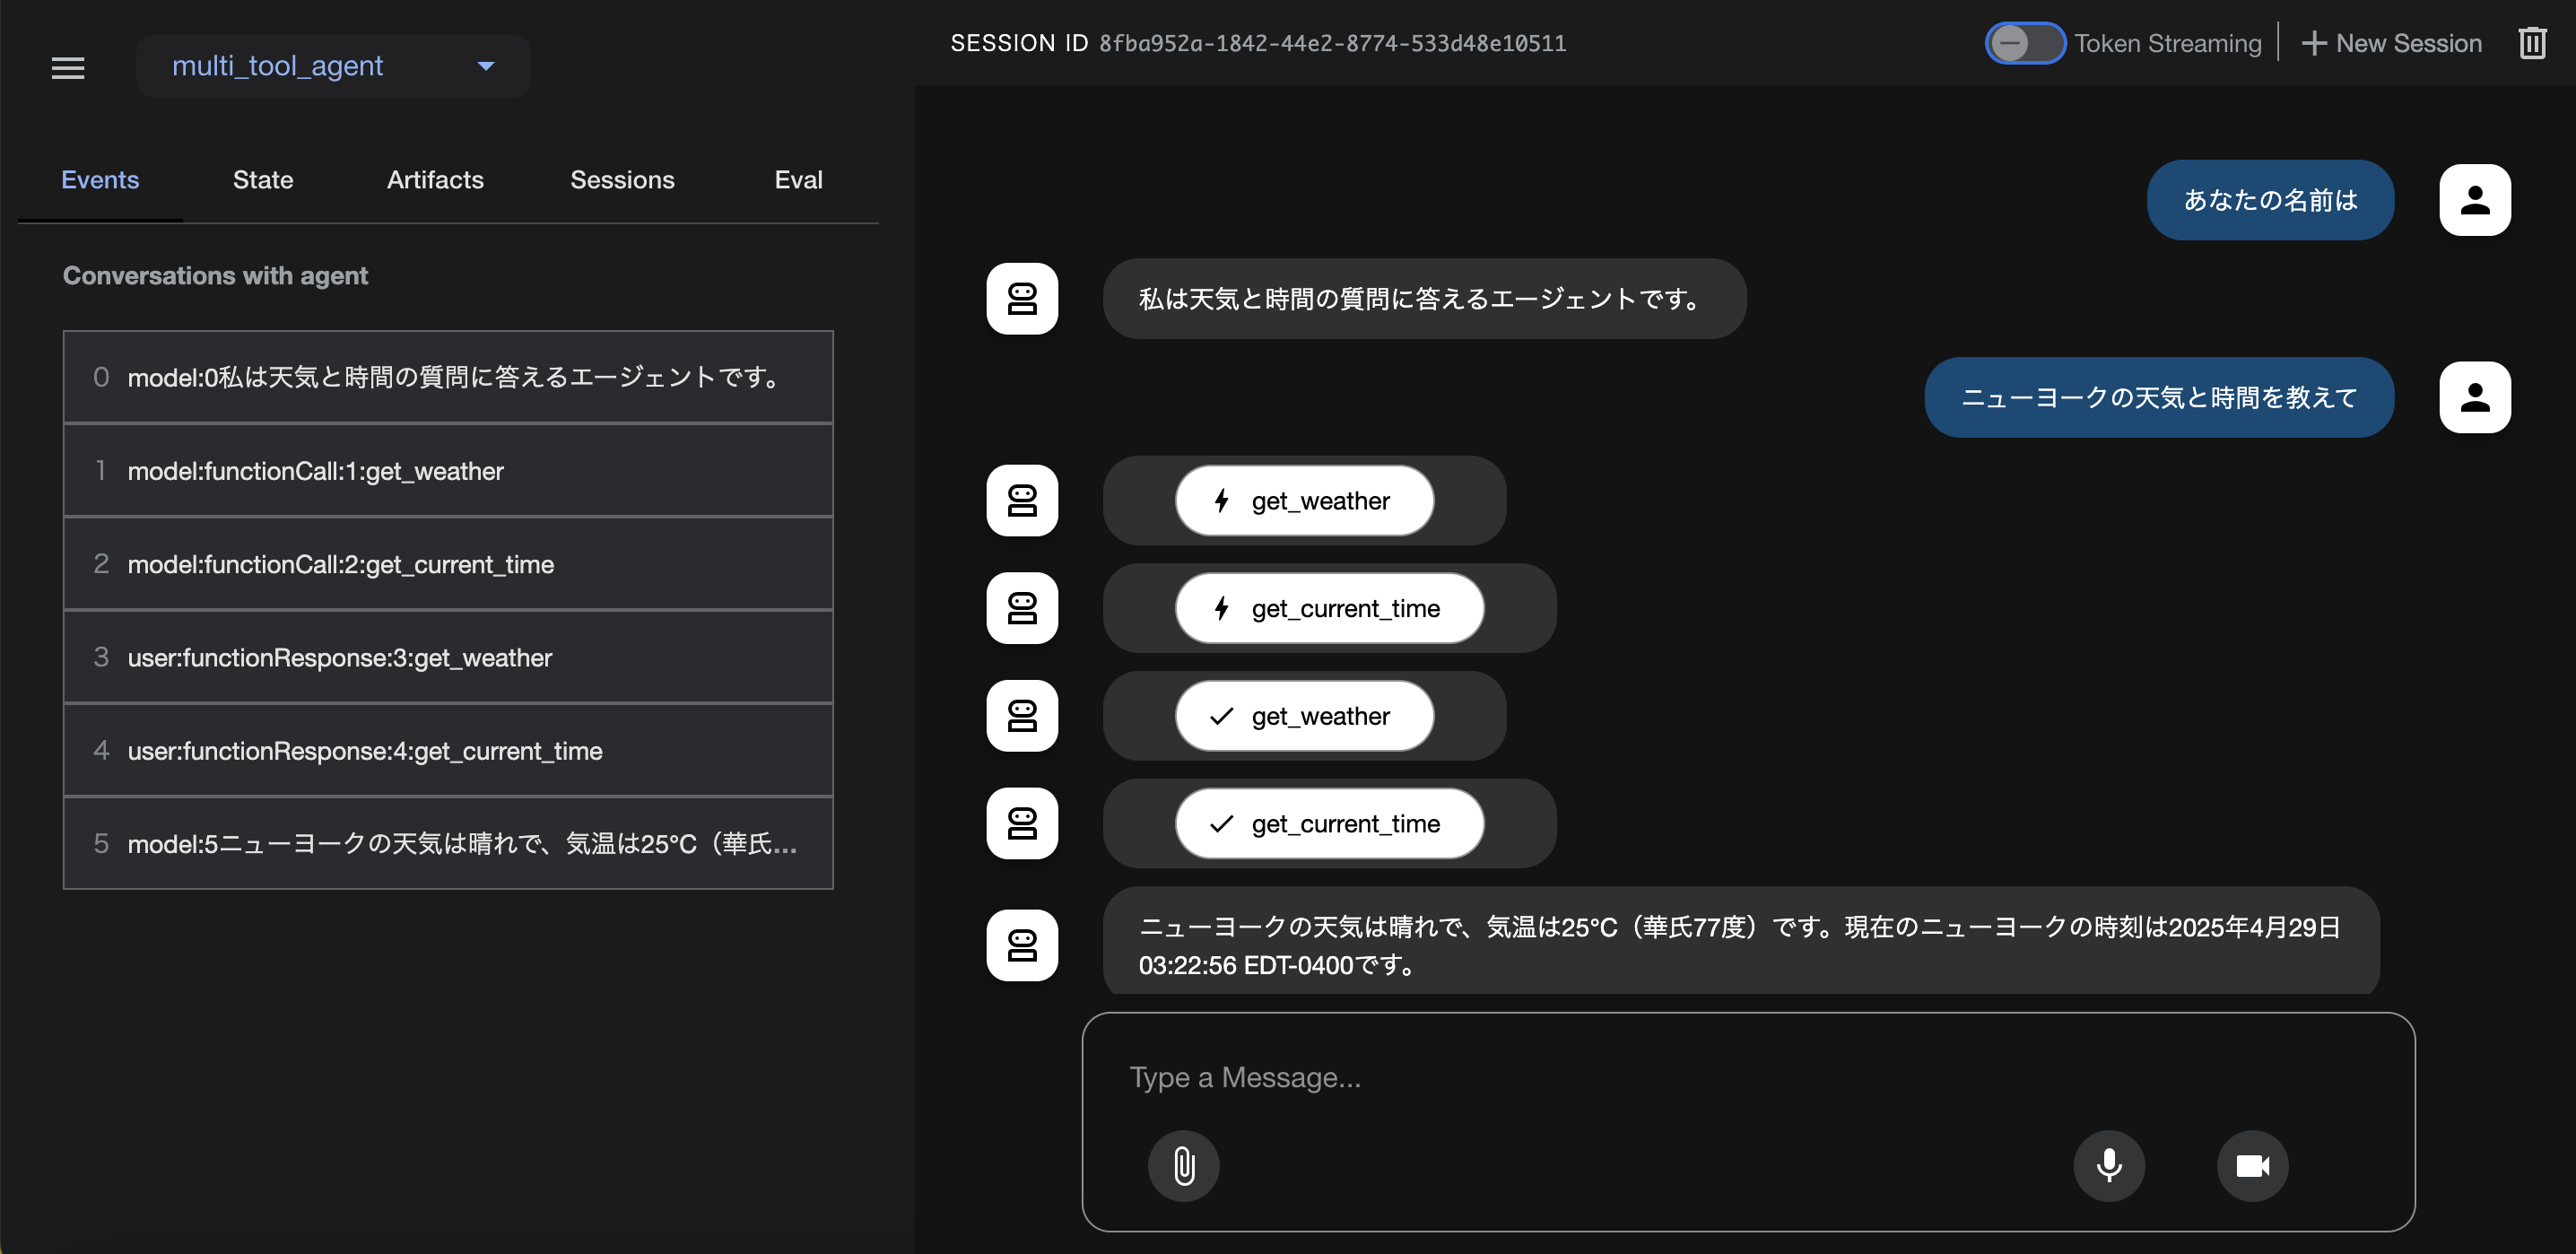Open event 5 final model response
Screen dimensions: 2576x1254
(x=448, y=844)
